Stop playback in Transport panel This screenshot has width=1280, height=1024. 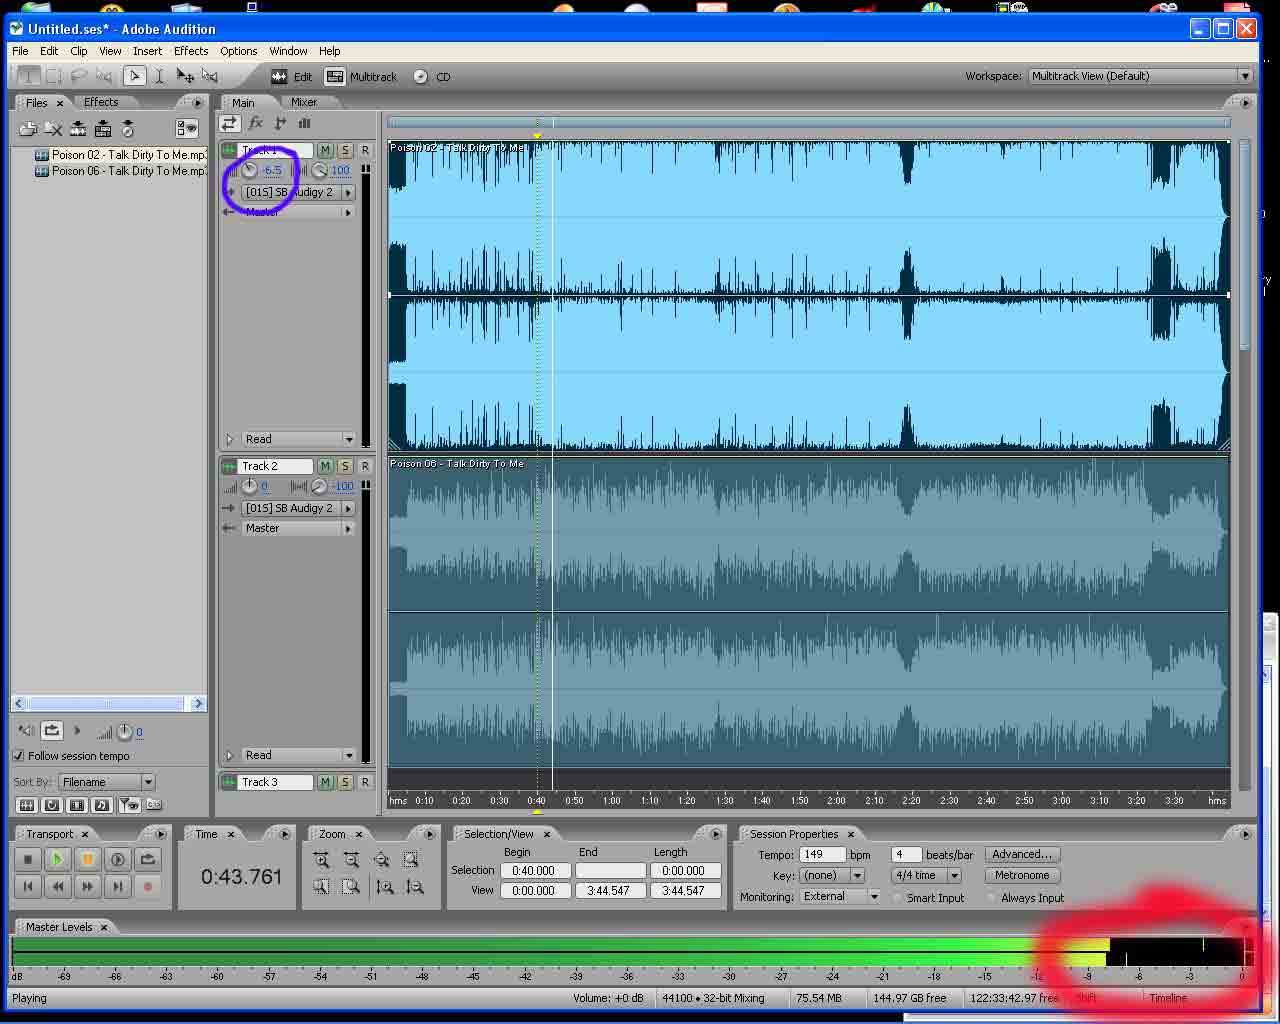[x=28, y=859]
